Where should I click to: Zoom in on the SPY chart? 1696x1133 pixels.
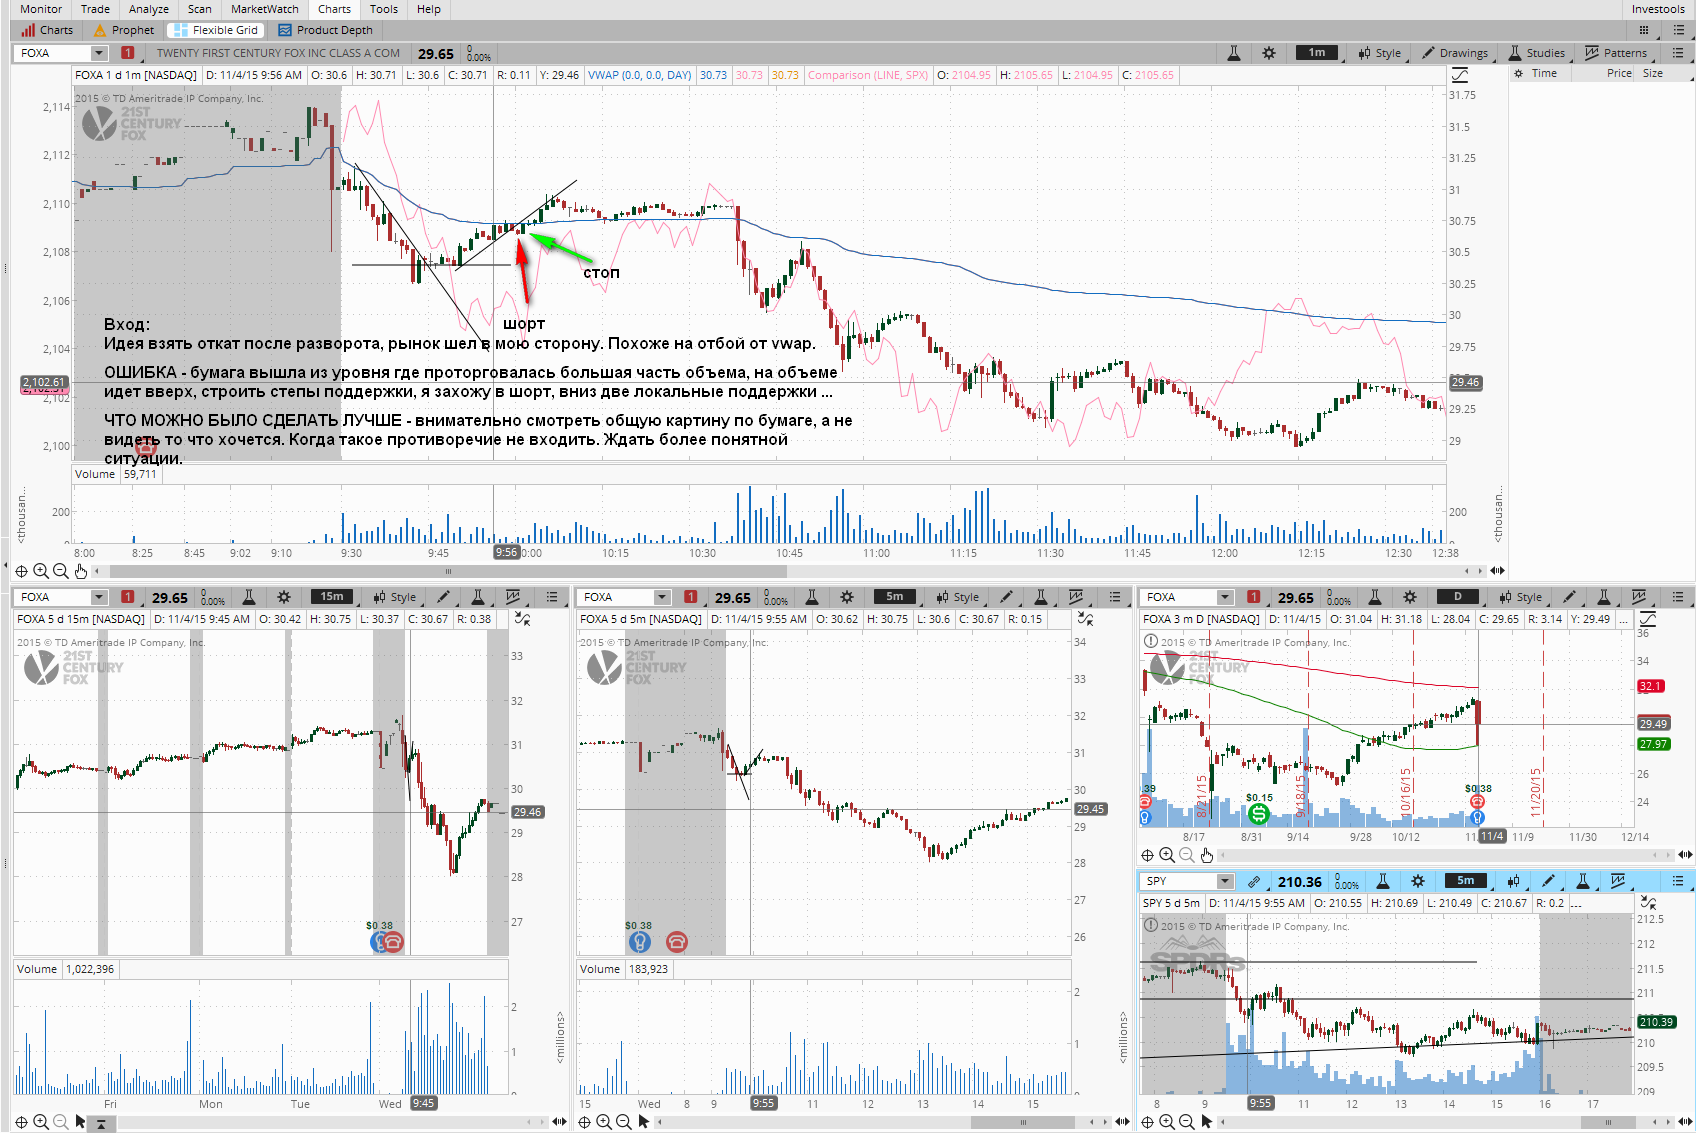[1167, 1122]
